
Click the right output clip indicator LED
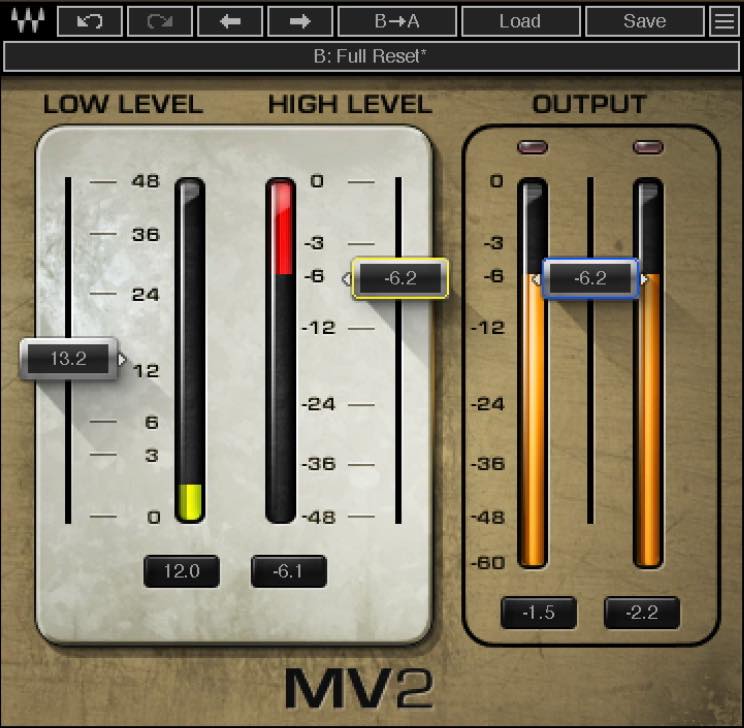click(x=648, y=147)
